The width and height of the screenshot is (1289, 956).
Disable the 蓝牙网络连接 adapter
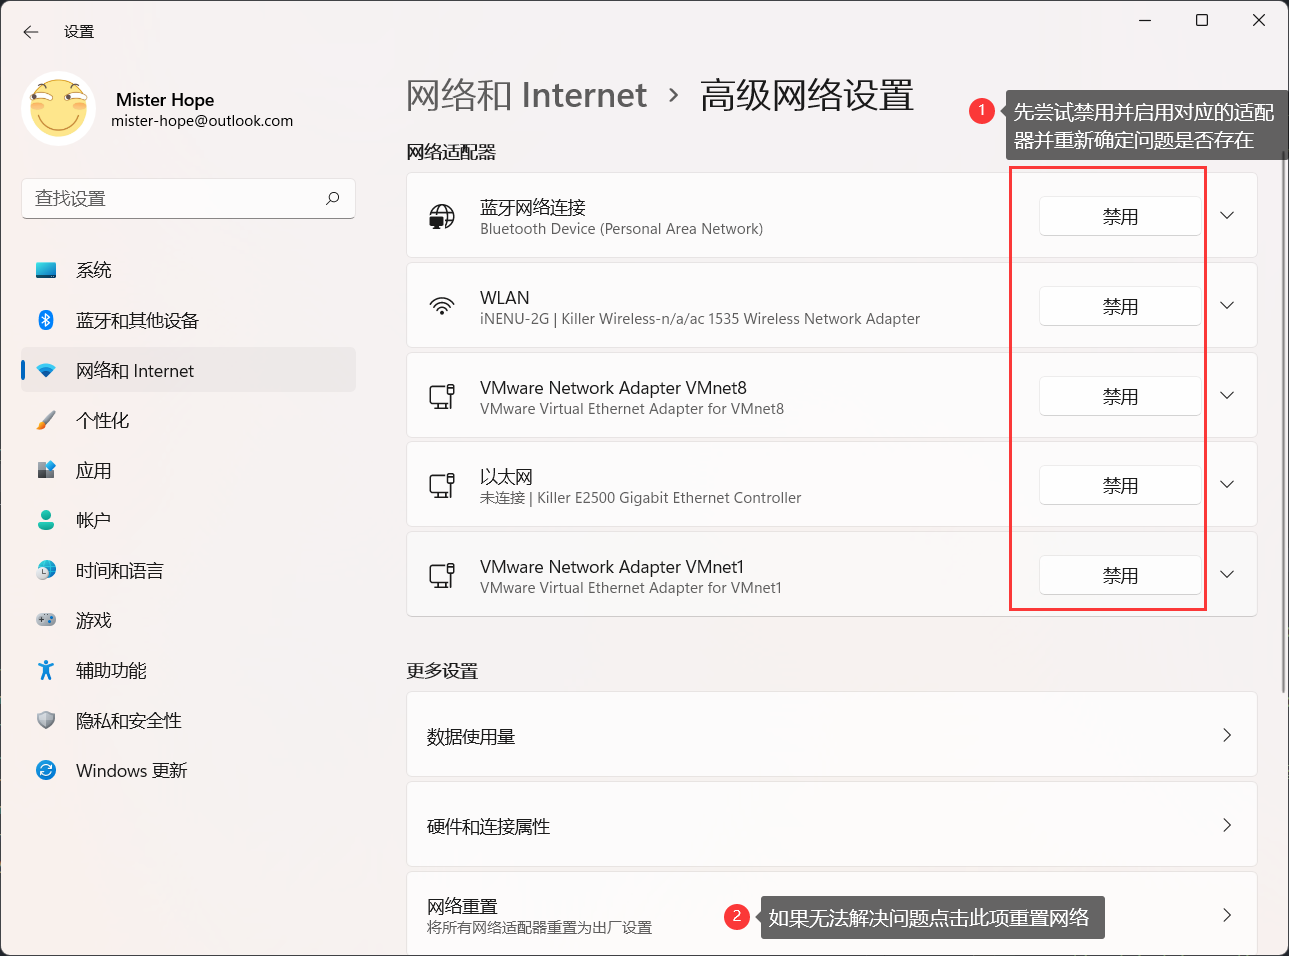tap(1120, 216)
